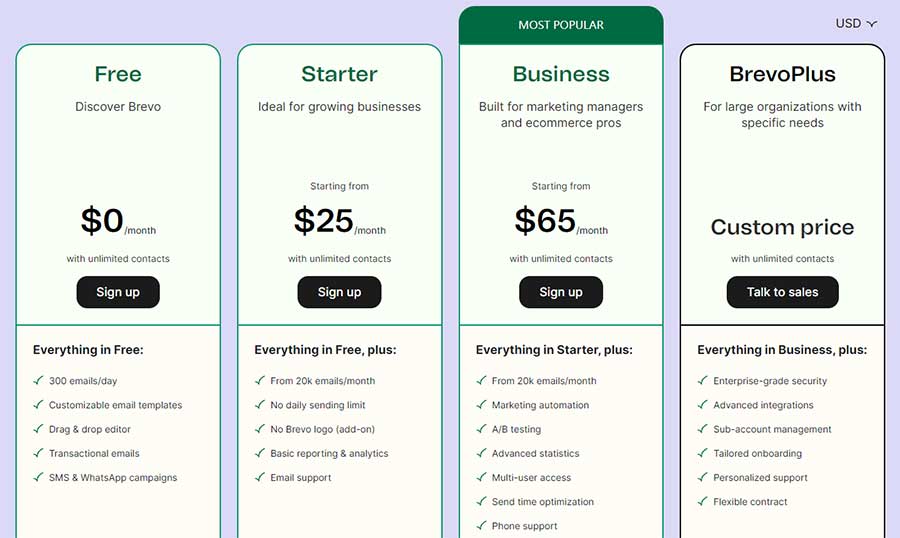Click the checkmark next to Drag & drop editor
The width and height of the screenshot is (900, 538).
(x=38, y=428)
